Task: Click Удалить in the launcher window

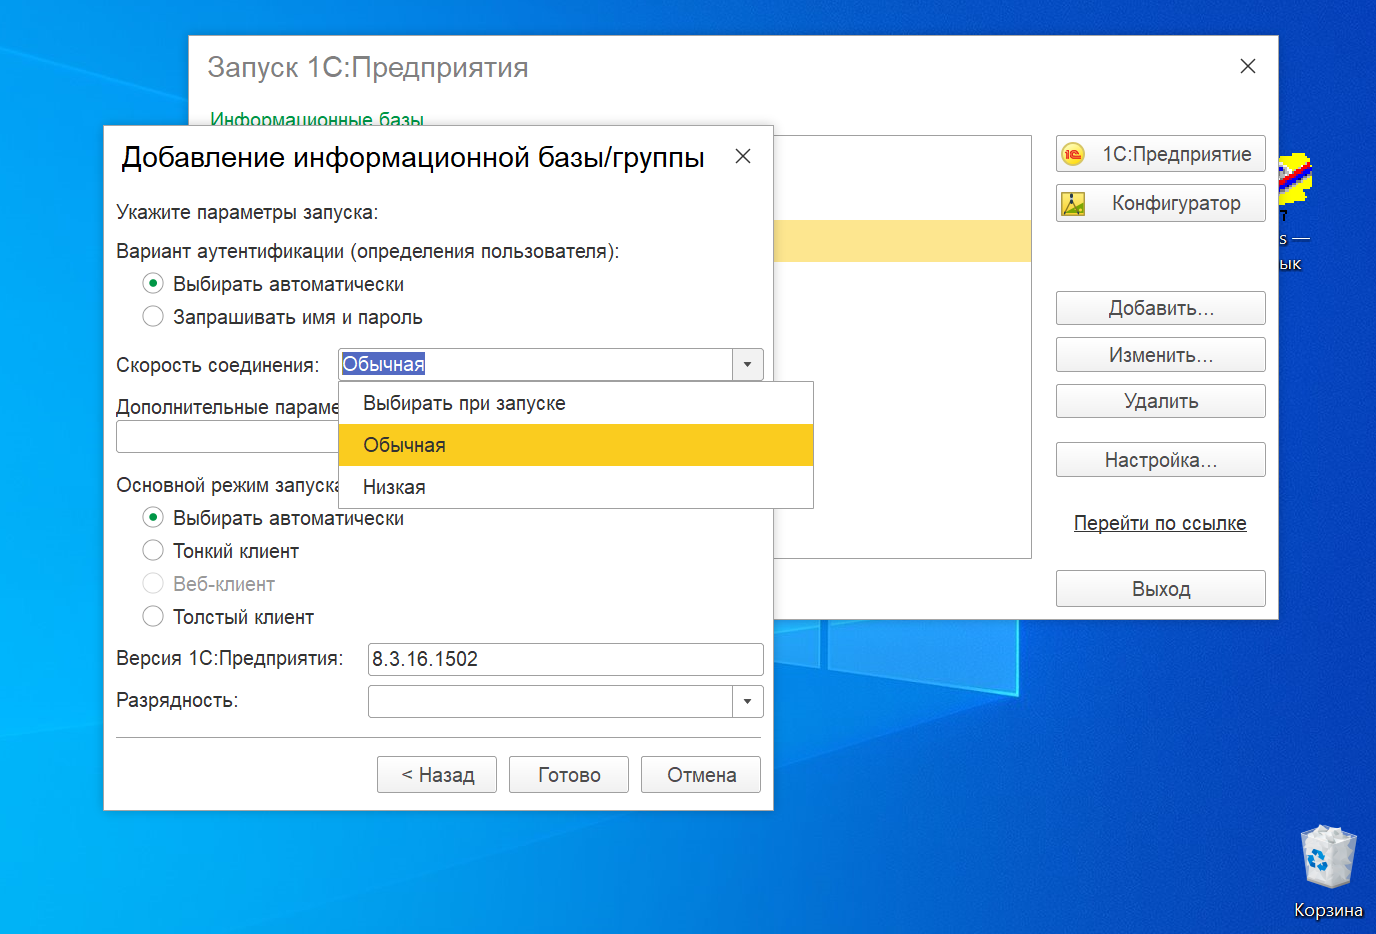Action: tap(1160, 401)
